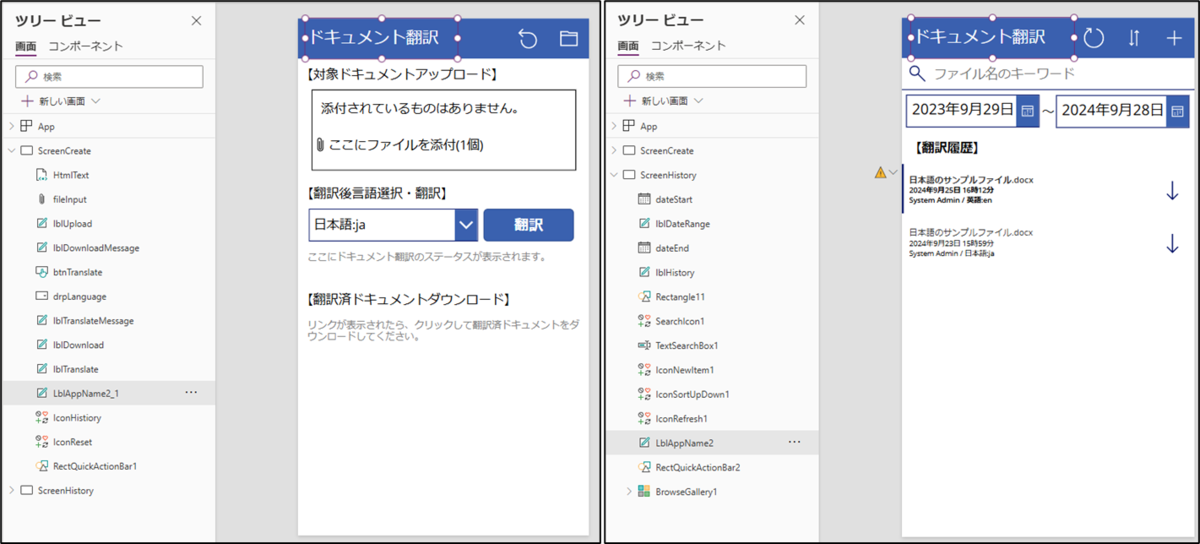Select lblHistory in the right tree view

(676, 272)
